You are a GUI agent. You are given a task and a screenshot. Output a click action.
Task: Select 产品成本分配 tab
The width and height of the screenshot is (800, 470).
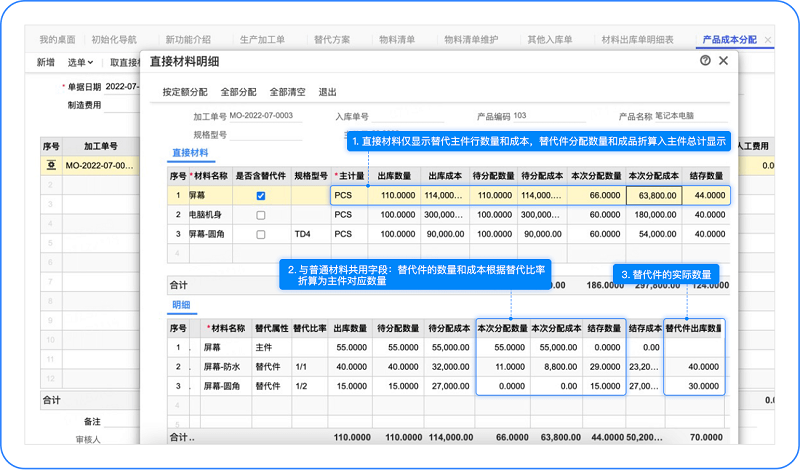tap(730, 39)
